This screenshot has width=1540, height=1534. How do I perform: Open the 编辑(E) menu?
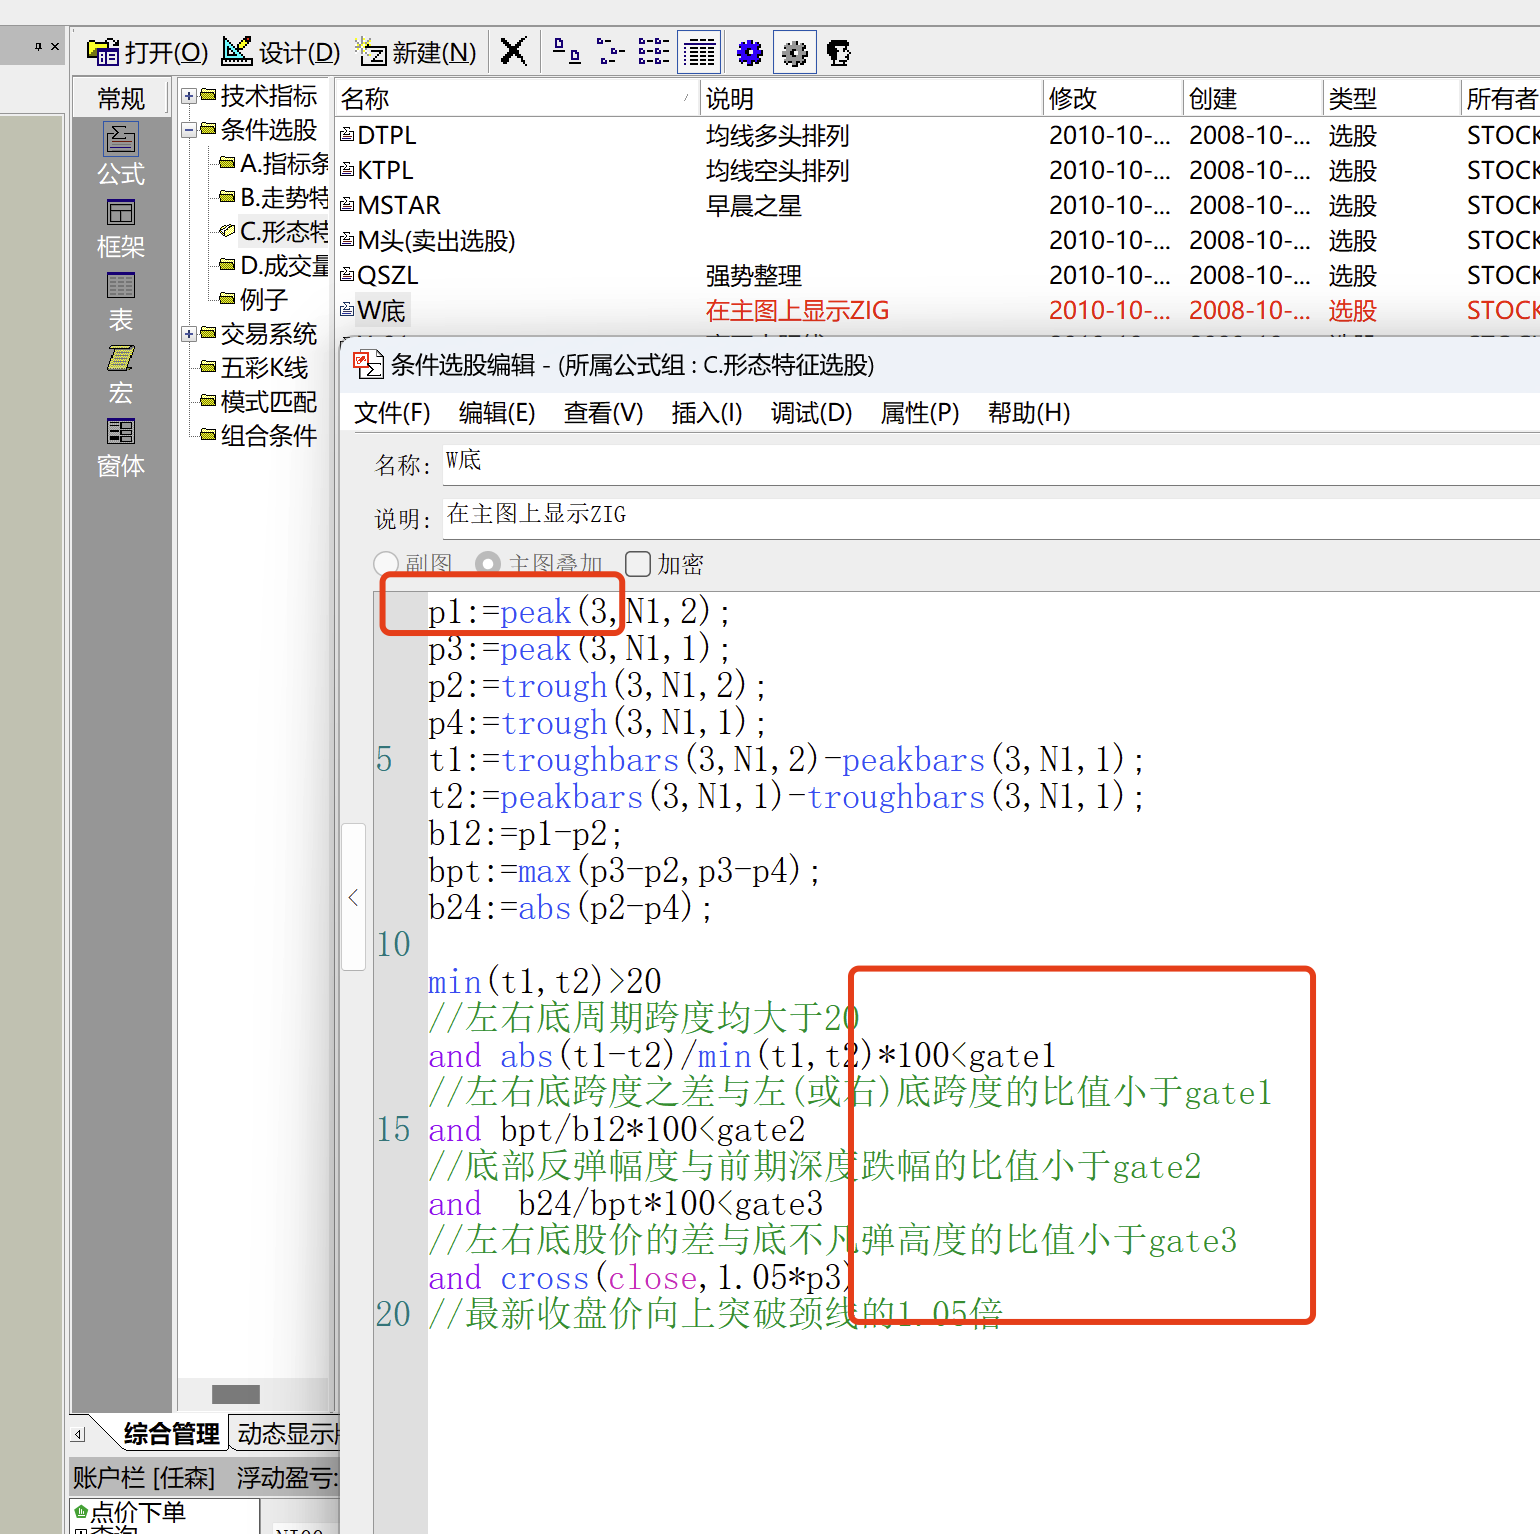point(497,413)
